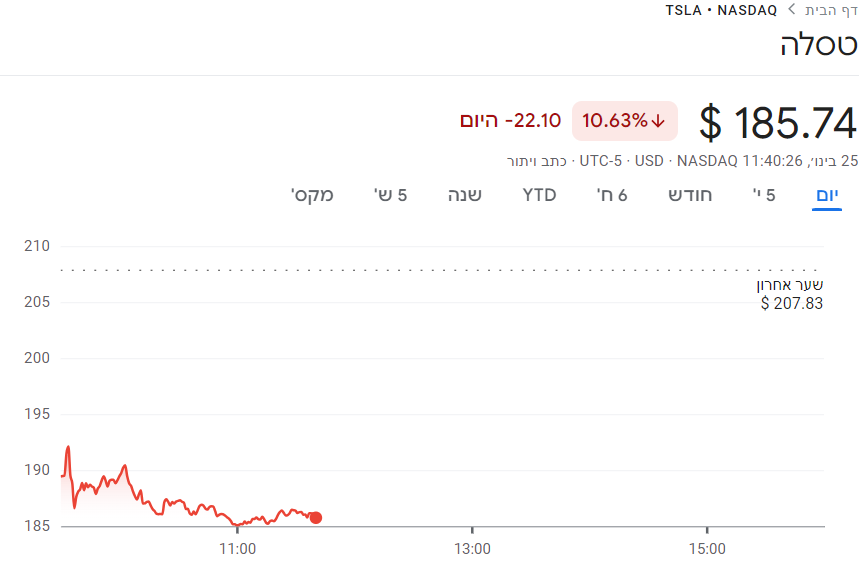Click the 'שער אחרון' $207.83 previous close label
Screen dimensions: 867x568
(x=790, y=294)
